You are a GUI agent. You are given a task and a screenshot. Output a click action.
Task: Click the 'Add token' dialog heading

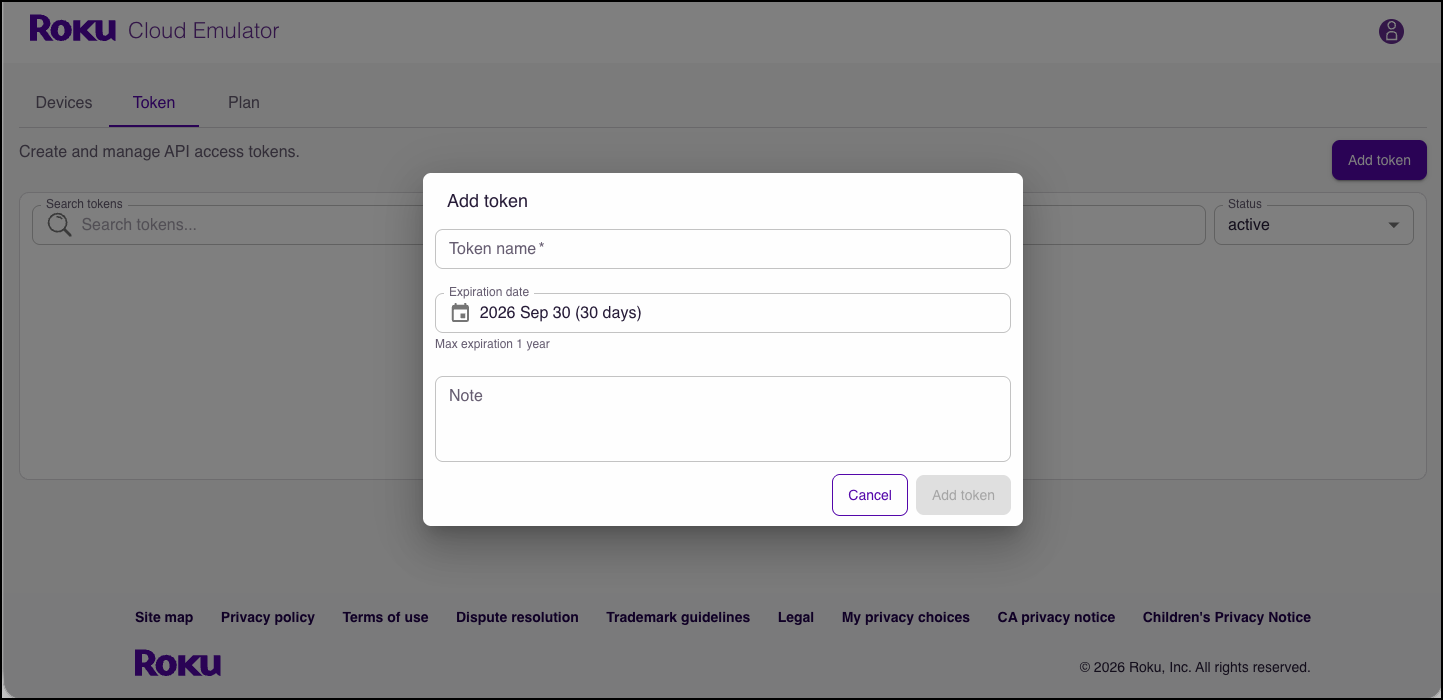click(x=487, y=201)
